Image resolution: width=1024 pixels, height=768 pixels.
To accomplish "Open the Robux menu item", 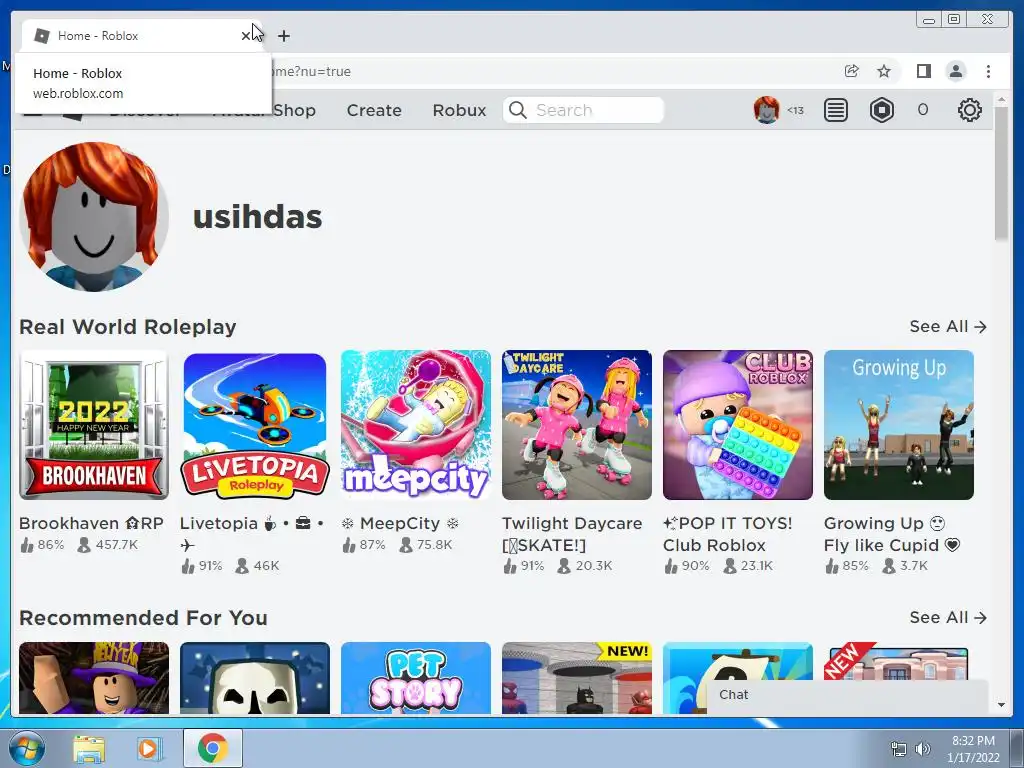I will (459, 110).
